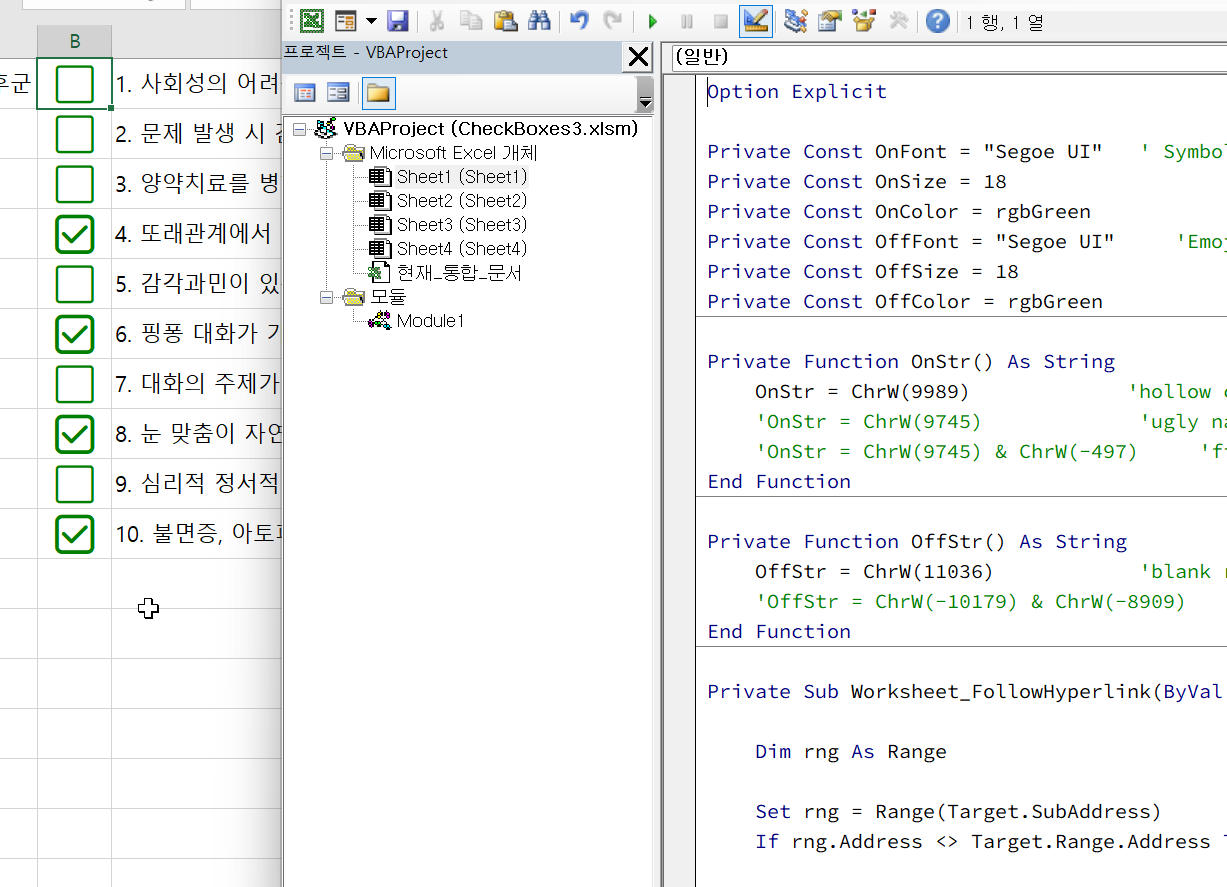Click the OnSize = 18 code line

(857, 181)
